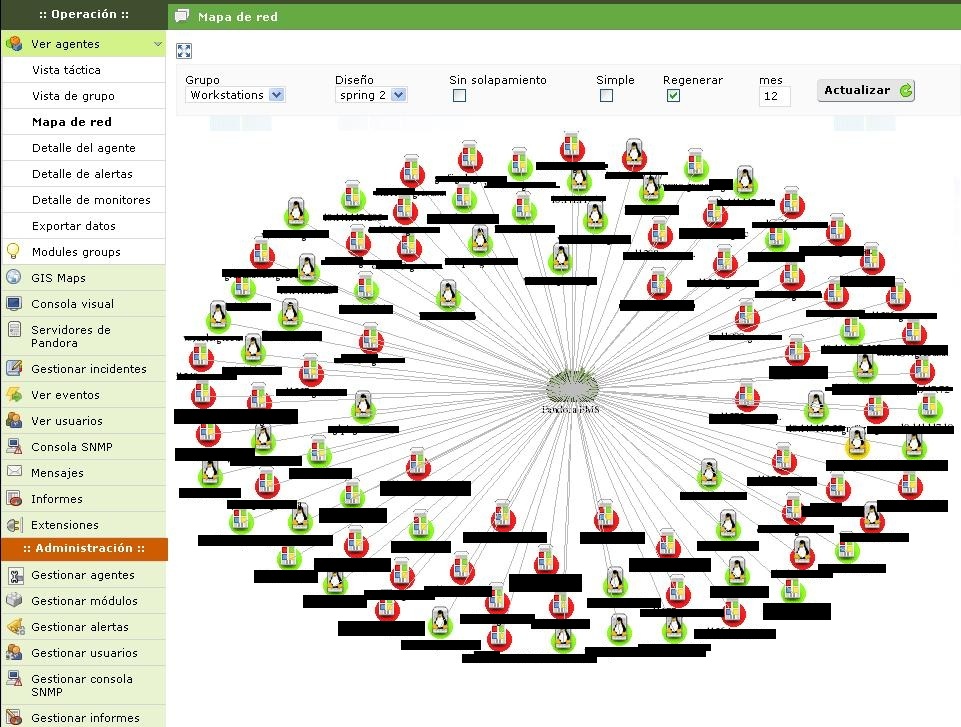This screenshot has width=961, height=727.
Task: Open Vista táctica in the sidebar
Action: click(66, 70)
